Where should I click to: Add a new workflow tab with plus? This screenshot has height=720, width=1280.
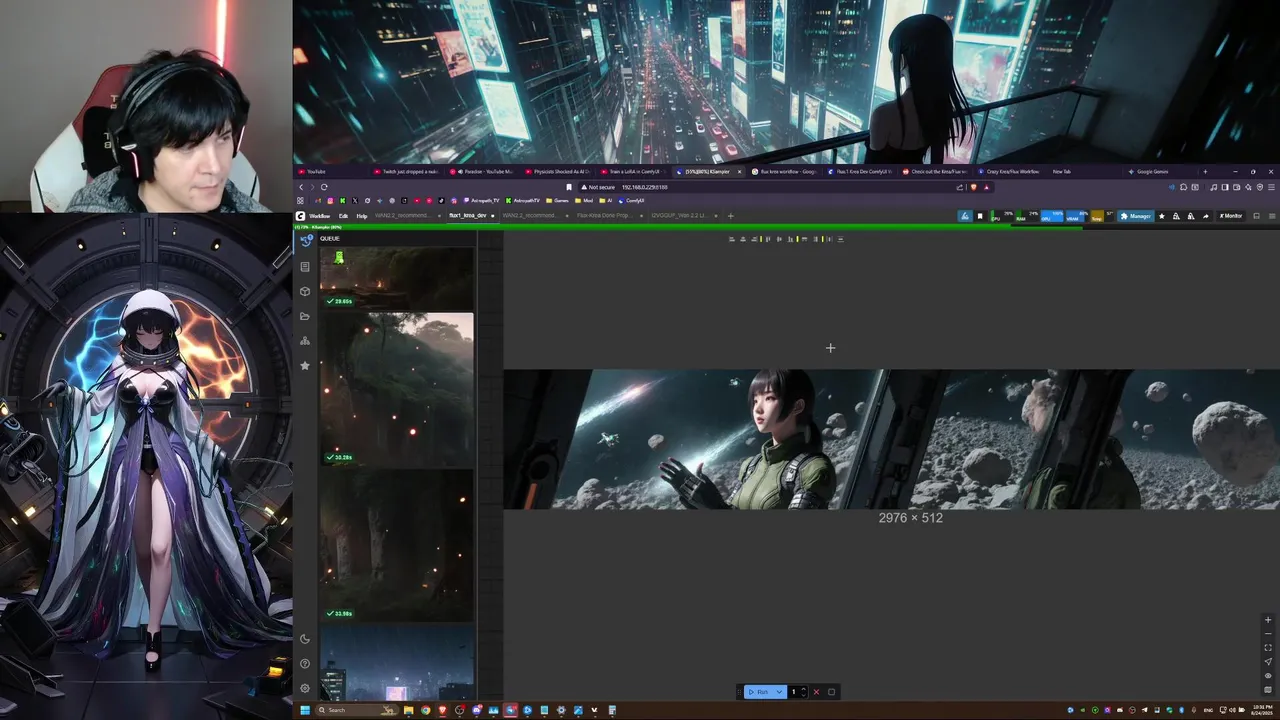pos(731,216)
